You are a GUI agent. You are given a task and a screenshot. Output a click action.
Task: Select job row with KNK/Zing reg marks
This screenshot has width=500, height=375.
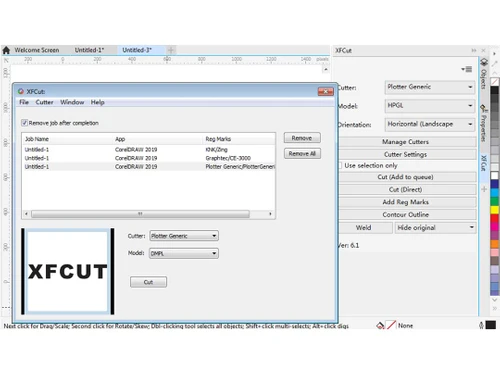[149, 149]
